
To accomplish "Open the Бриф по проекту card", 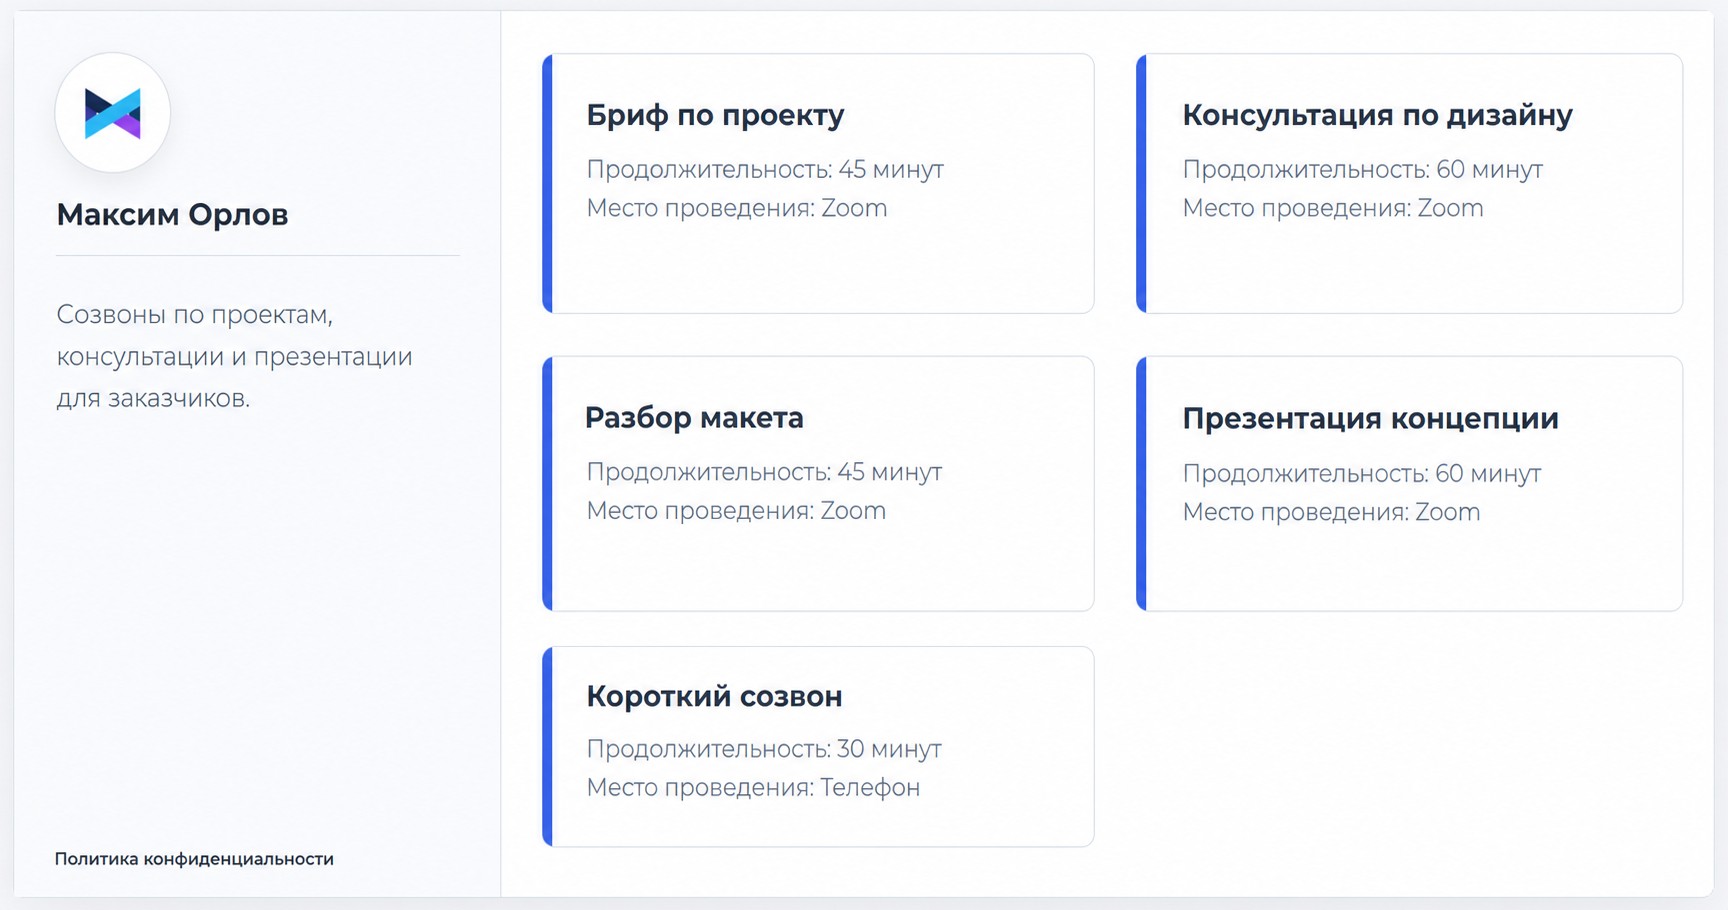I will point(818,184).
